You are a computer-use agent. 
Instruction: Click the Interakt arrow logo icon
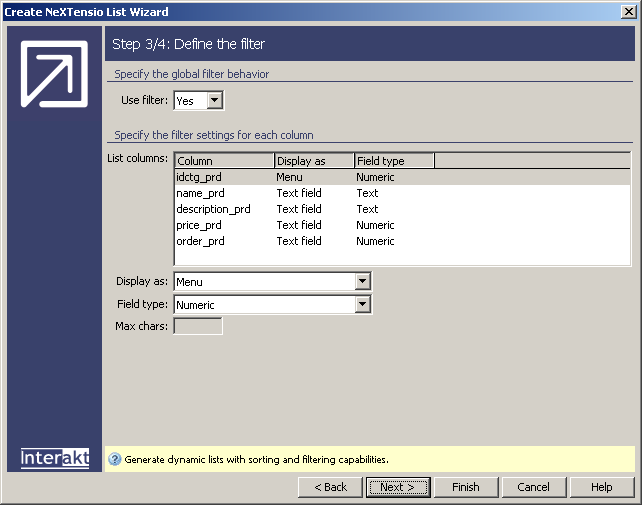point(54,74)
